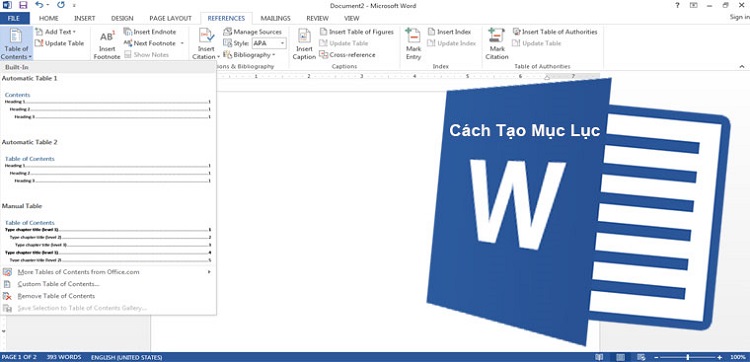Open the FILE tab
Image resolution: width=750 pixels, height=362 pixels.
pos(15,18)
